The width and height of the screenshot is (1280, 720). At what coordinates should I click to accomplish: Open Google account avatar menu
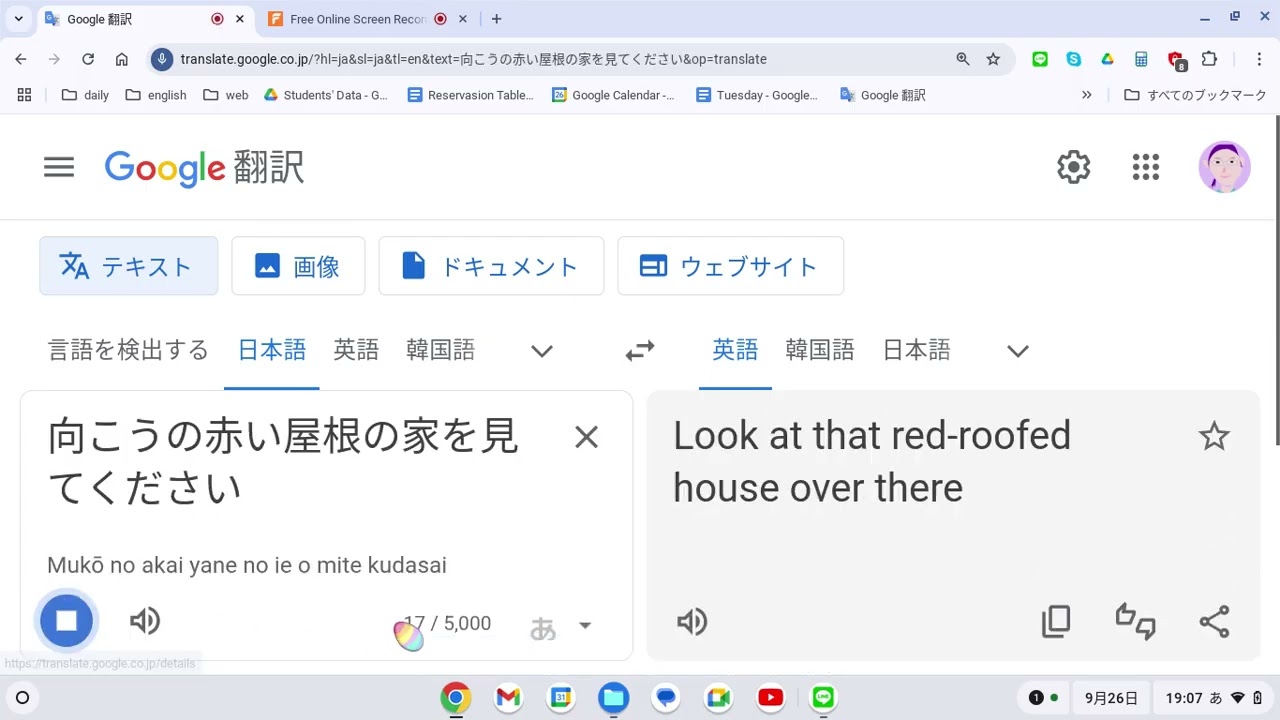[x=1224, y=167]
